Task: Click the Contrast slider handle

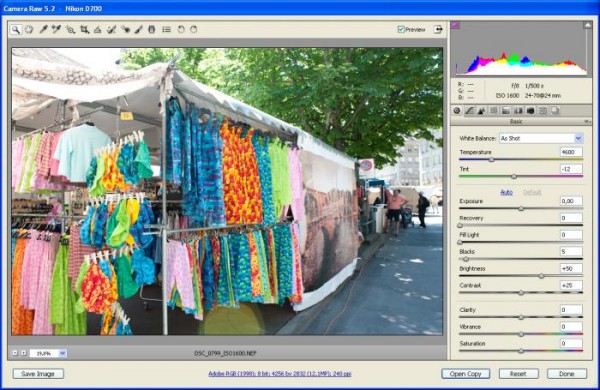Action: (521, 293)
